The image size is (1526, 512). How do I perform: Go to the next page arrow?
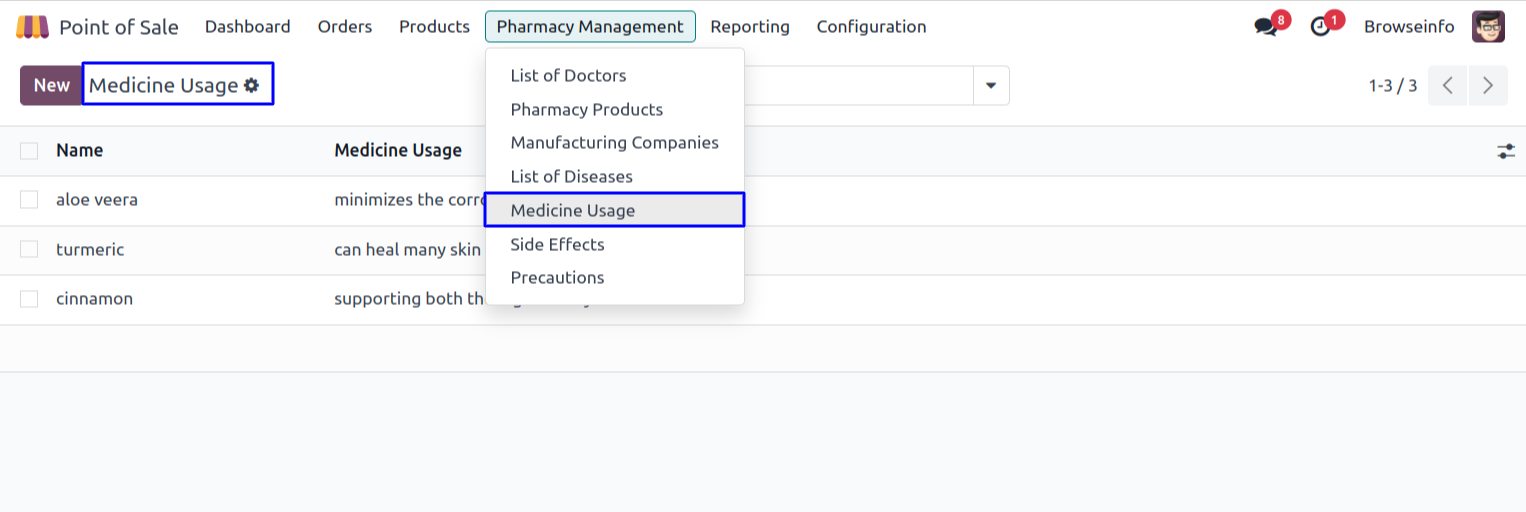click(x=1488, y=86)
